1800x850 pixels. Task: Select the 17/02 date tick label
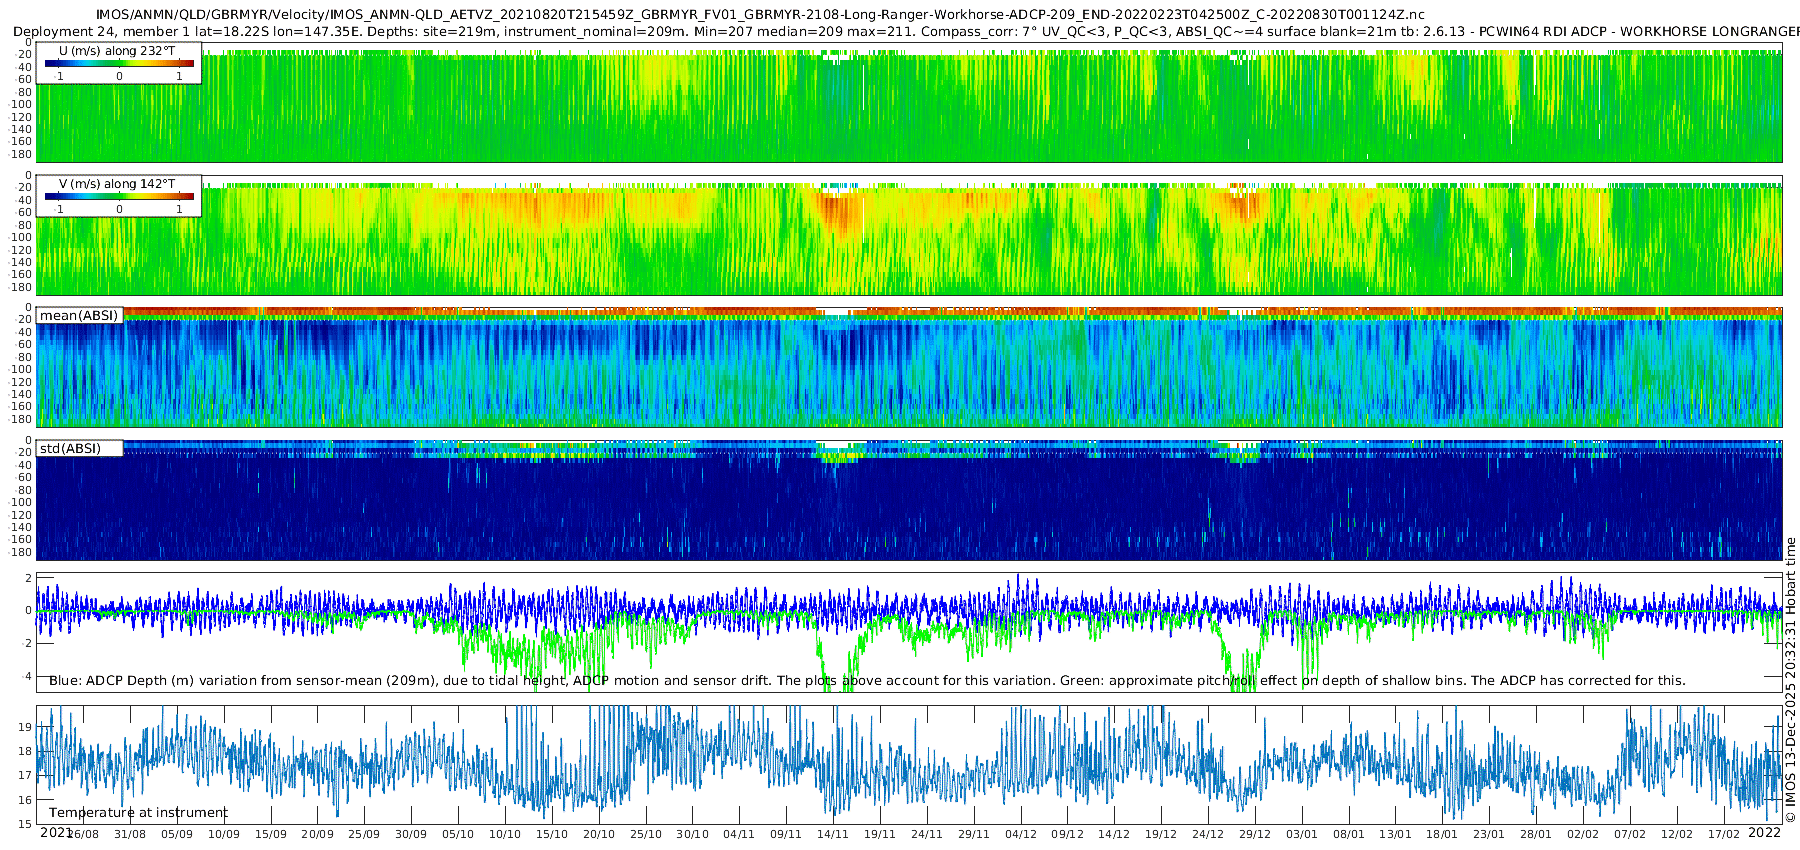coord(1723,835)
